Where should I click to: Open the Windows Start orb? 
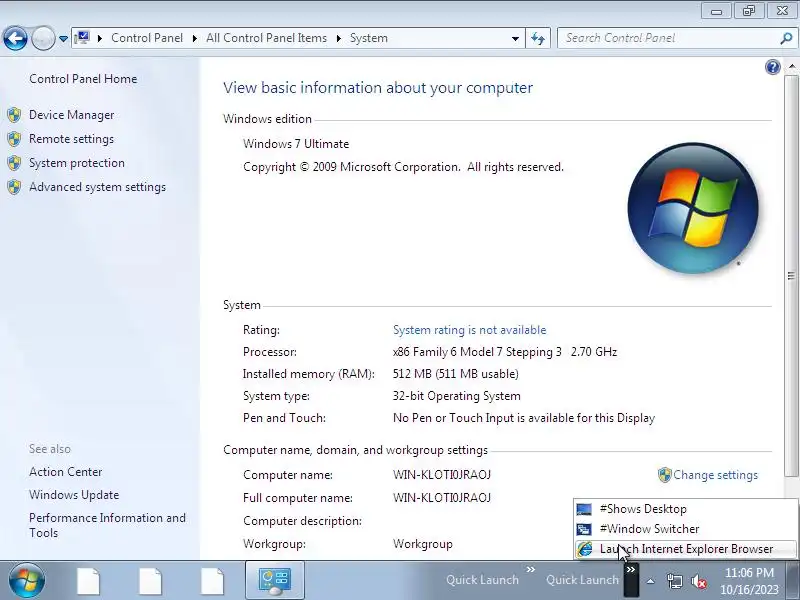pyautogui.click(x=27, y=580)
